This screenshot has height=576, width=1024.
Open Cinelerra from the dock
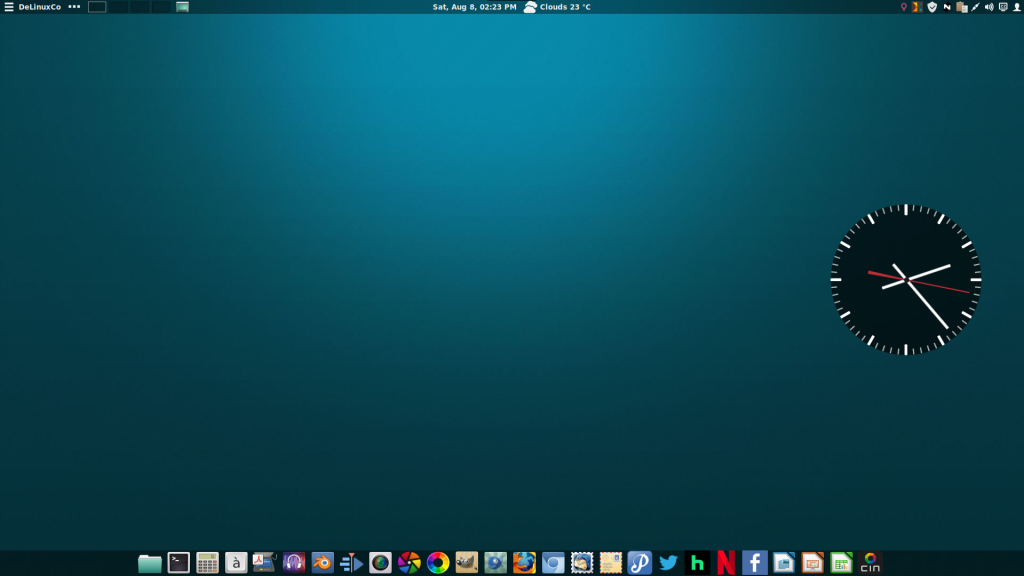pyautogui.click(x=870, y=563)
